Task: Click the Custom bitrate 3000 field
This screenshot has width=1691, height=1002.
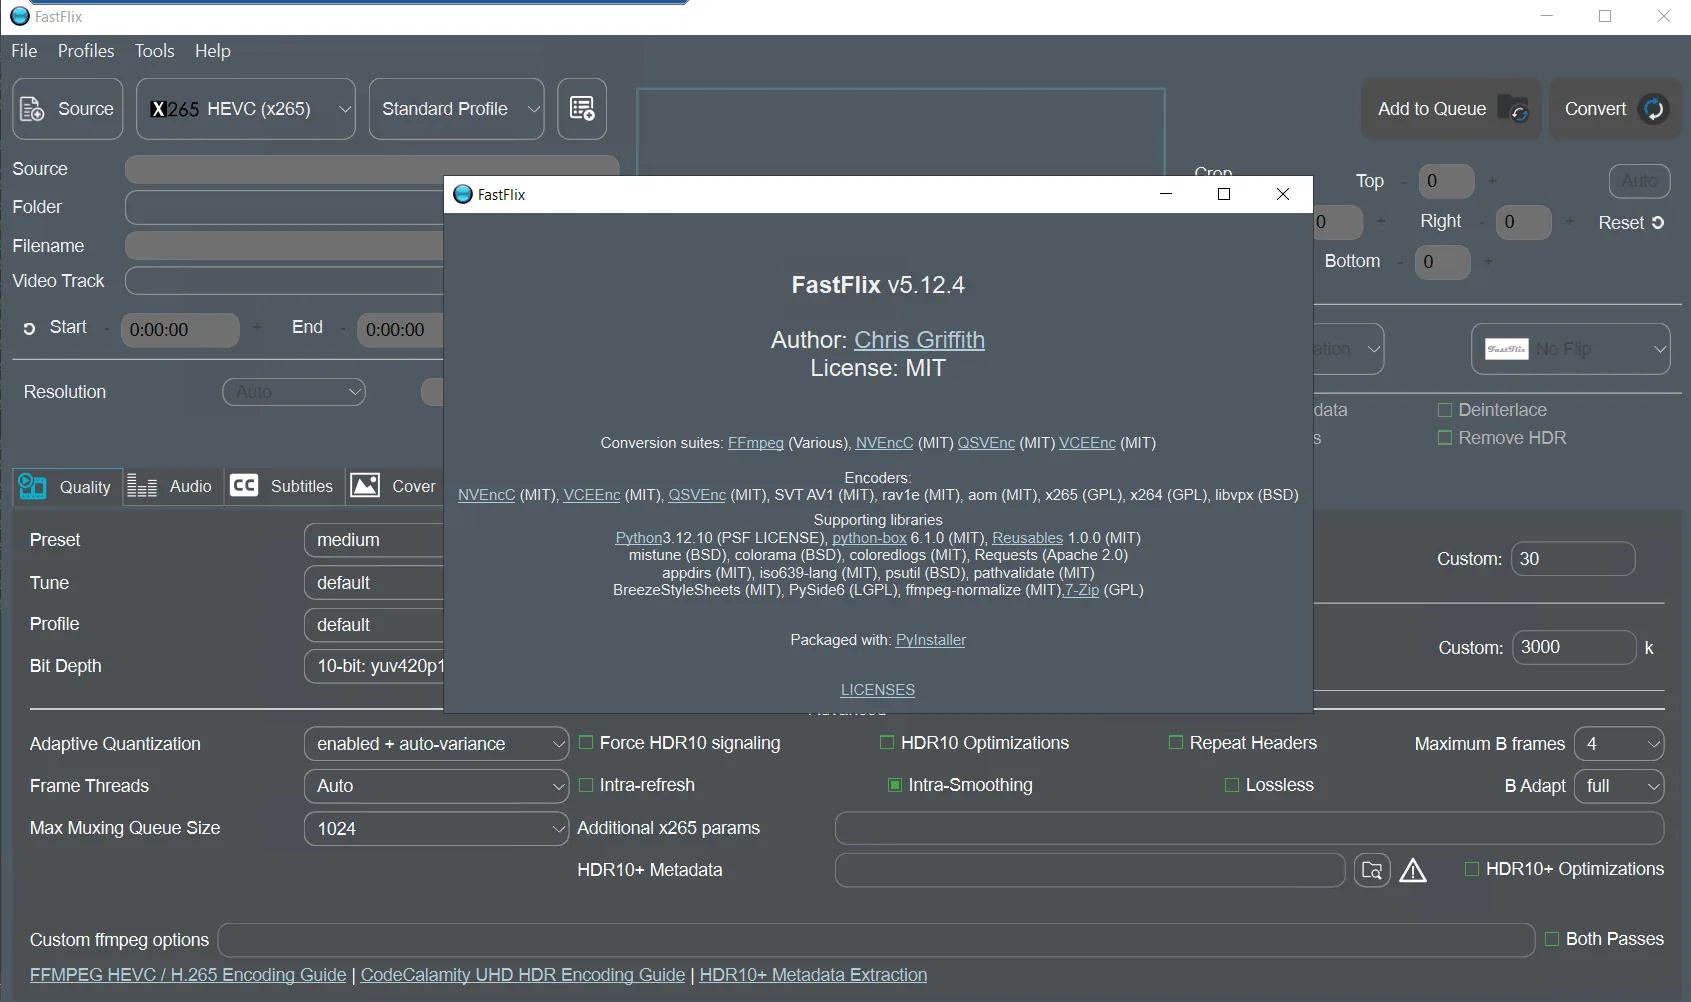Action: click(x=1574, y=647)
